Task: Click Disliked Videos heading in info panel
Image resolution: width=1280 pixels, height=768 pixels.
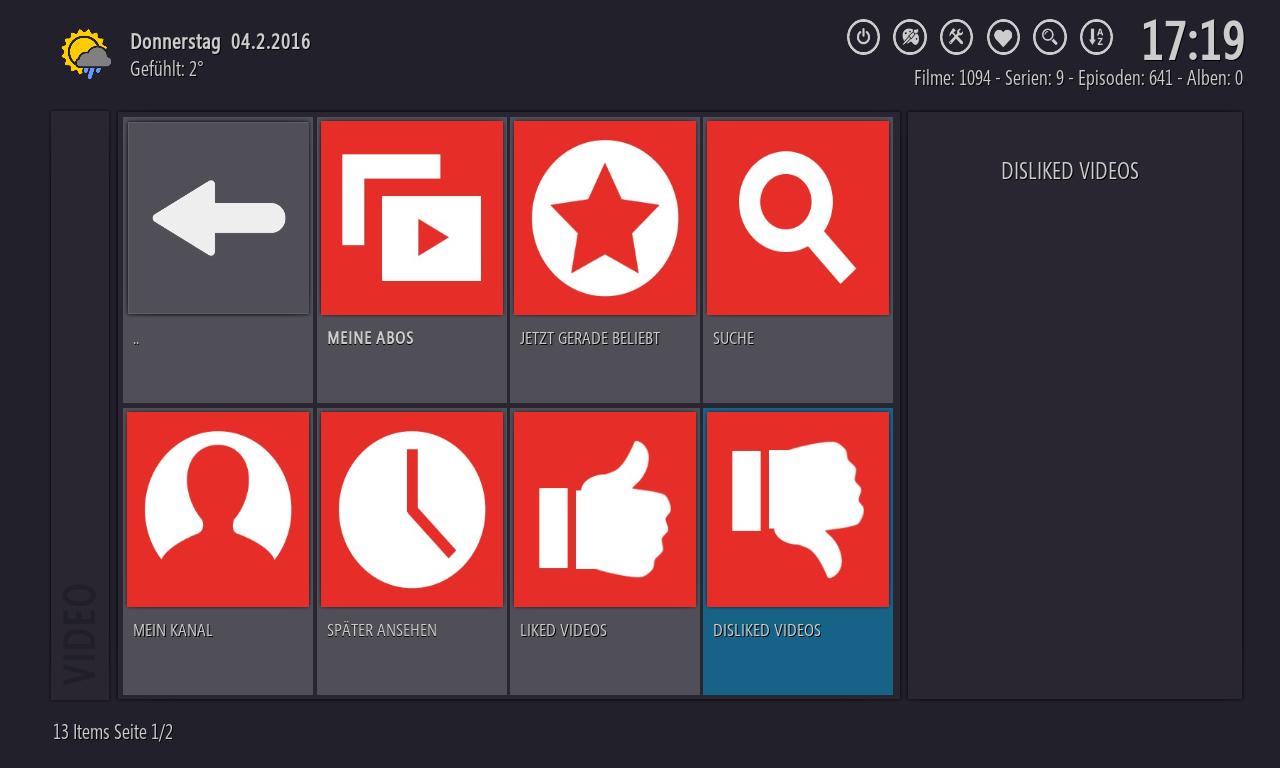Action: (x=1070, y=171)
